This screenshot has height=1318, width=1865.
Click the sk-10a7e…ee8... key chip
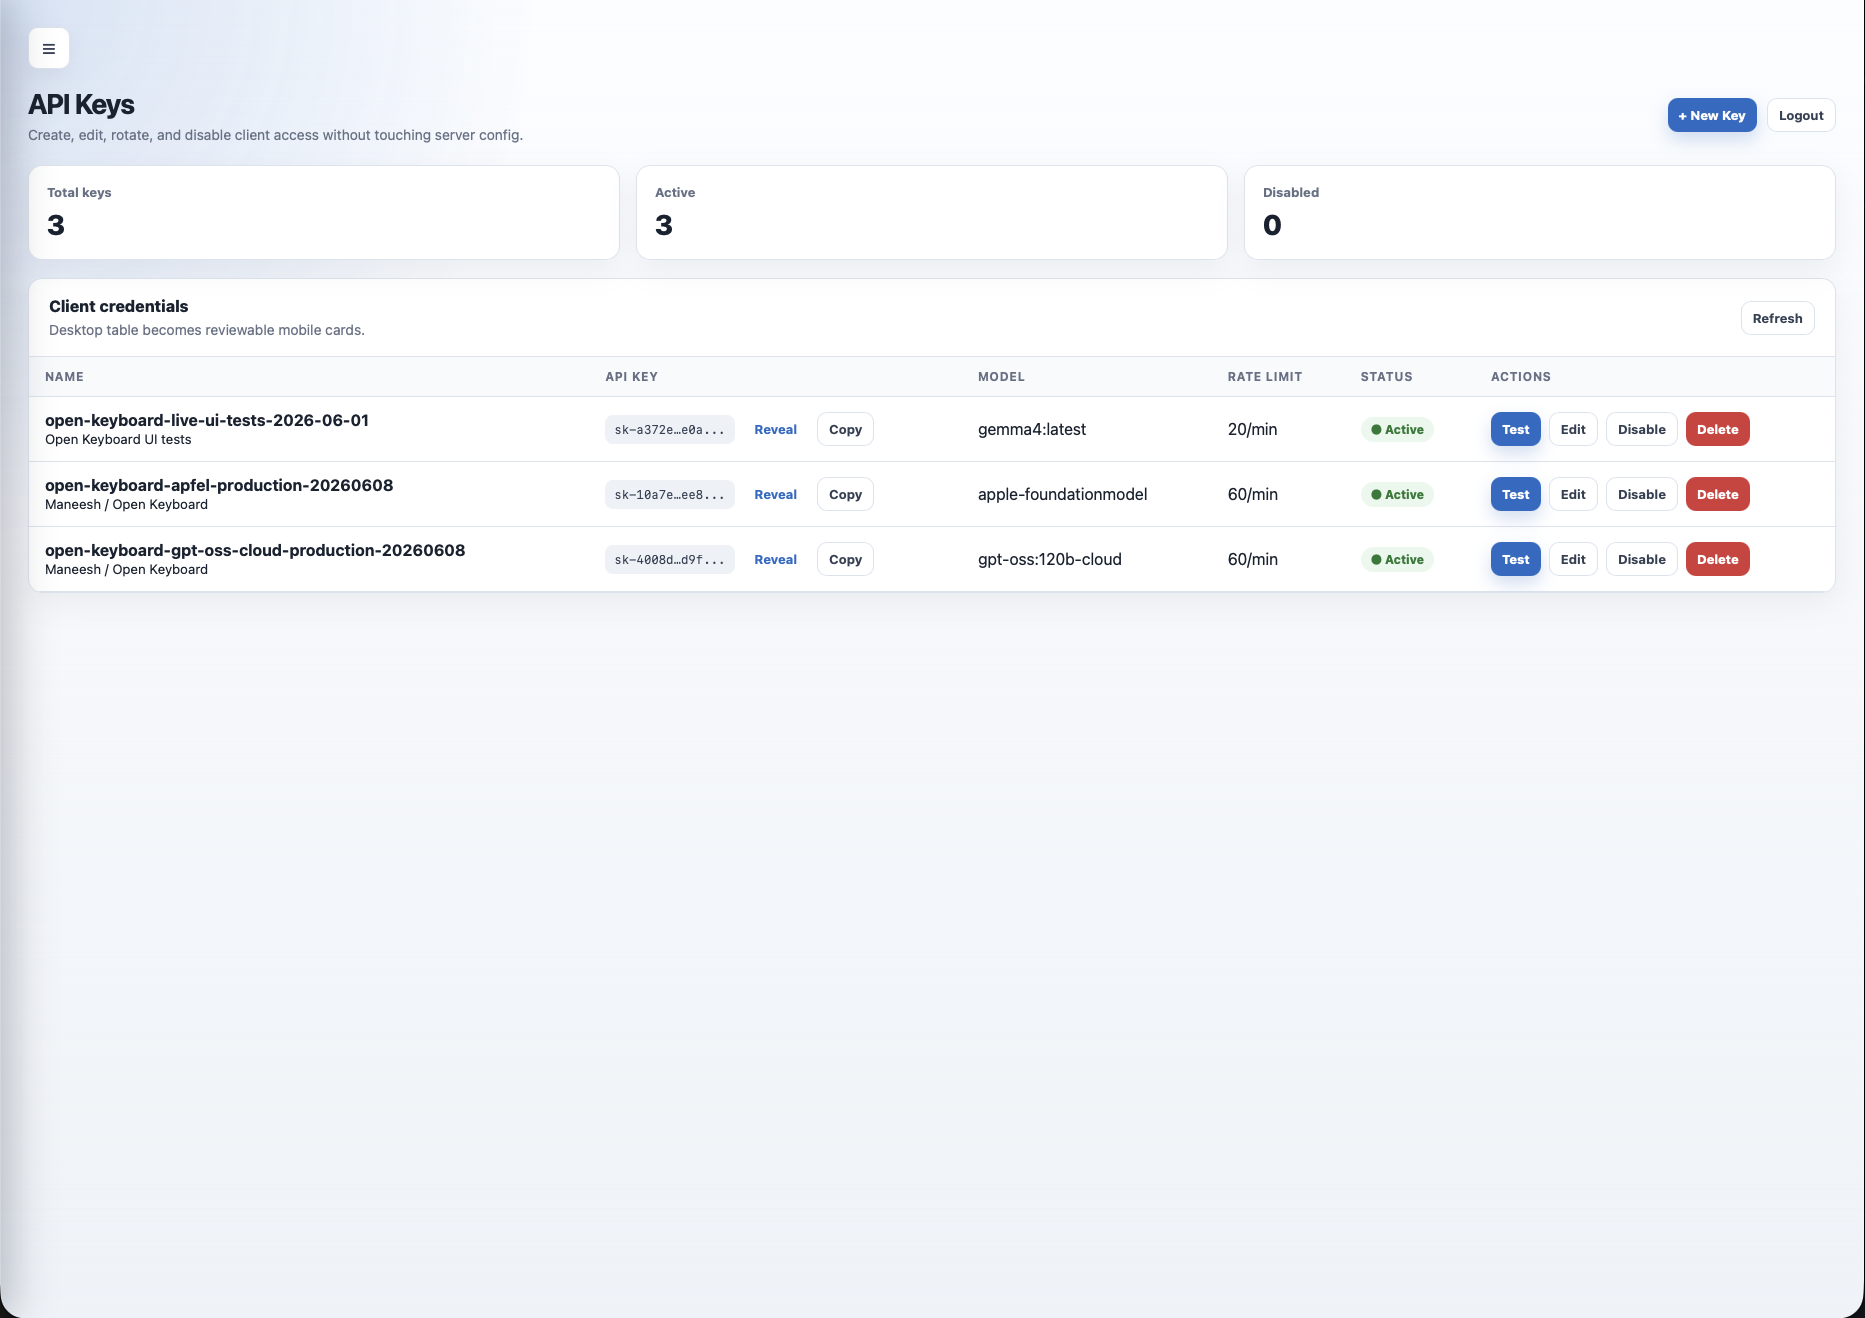[669, 494]
